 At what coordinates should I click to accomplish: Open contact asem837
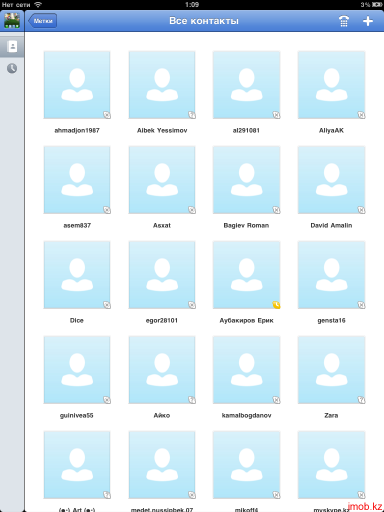point(77,180)
